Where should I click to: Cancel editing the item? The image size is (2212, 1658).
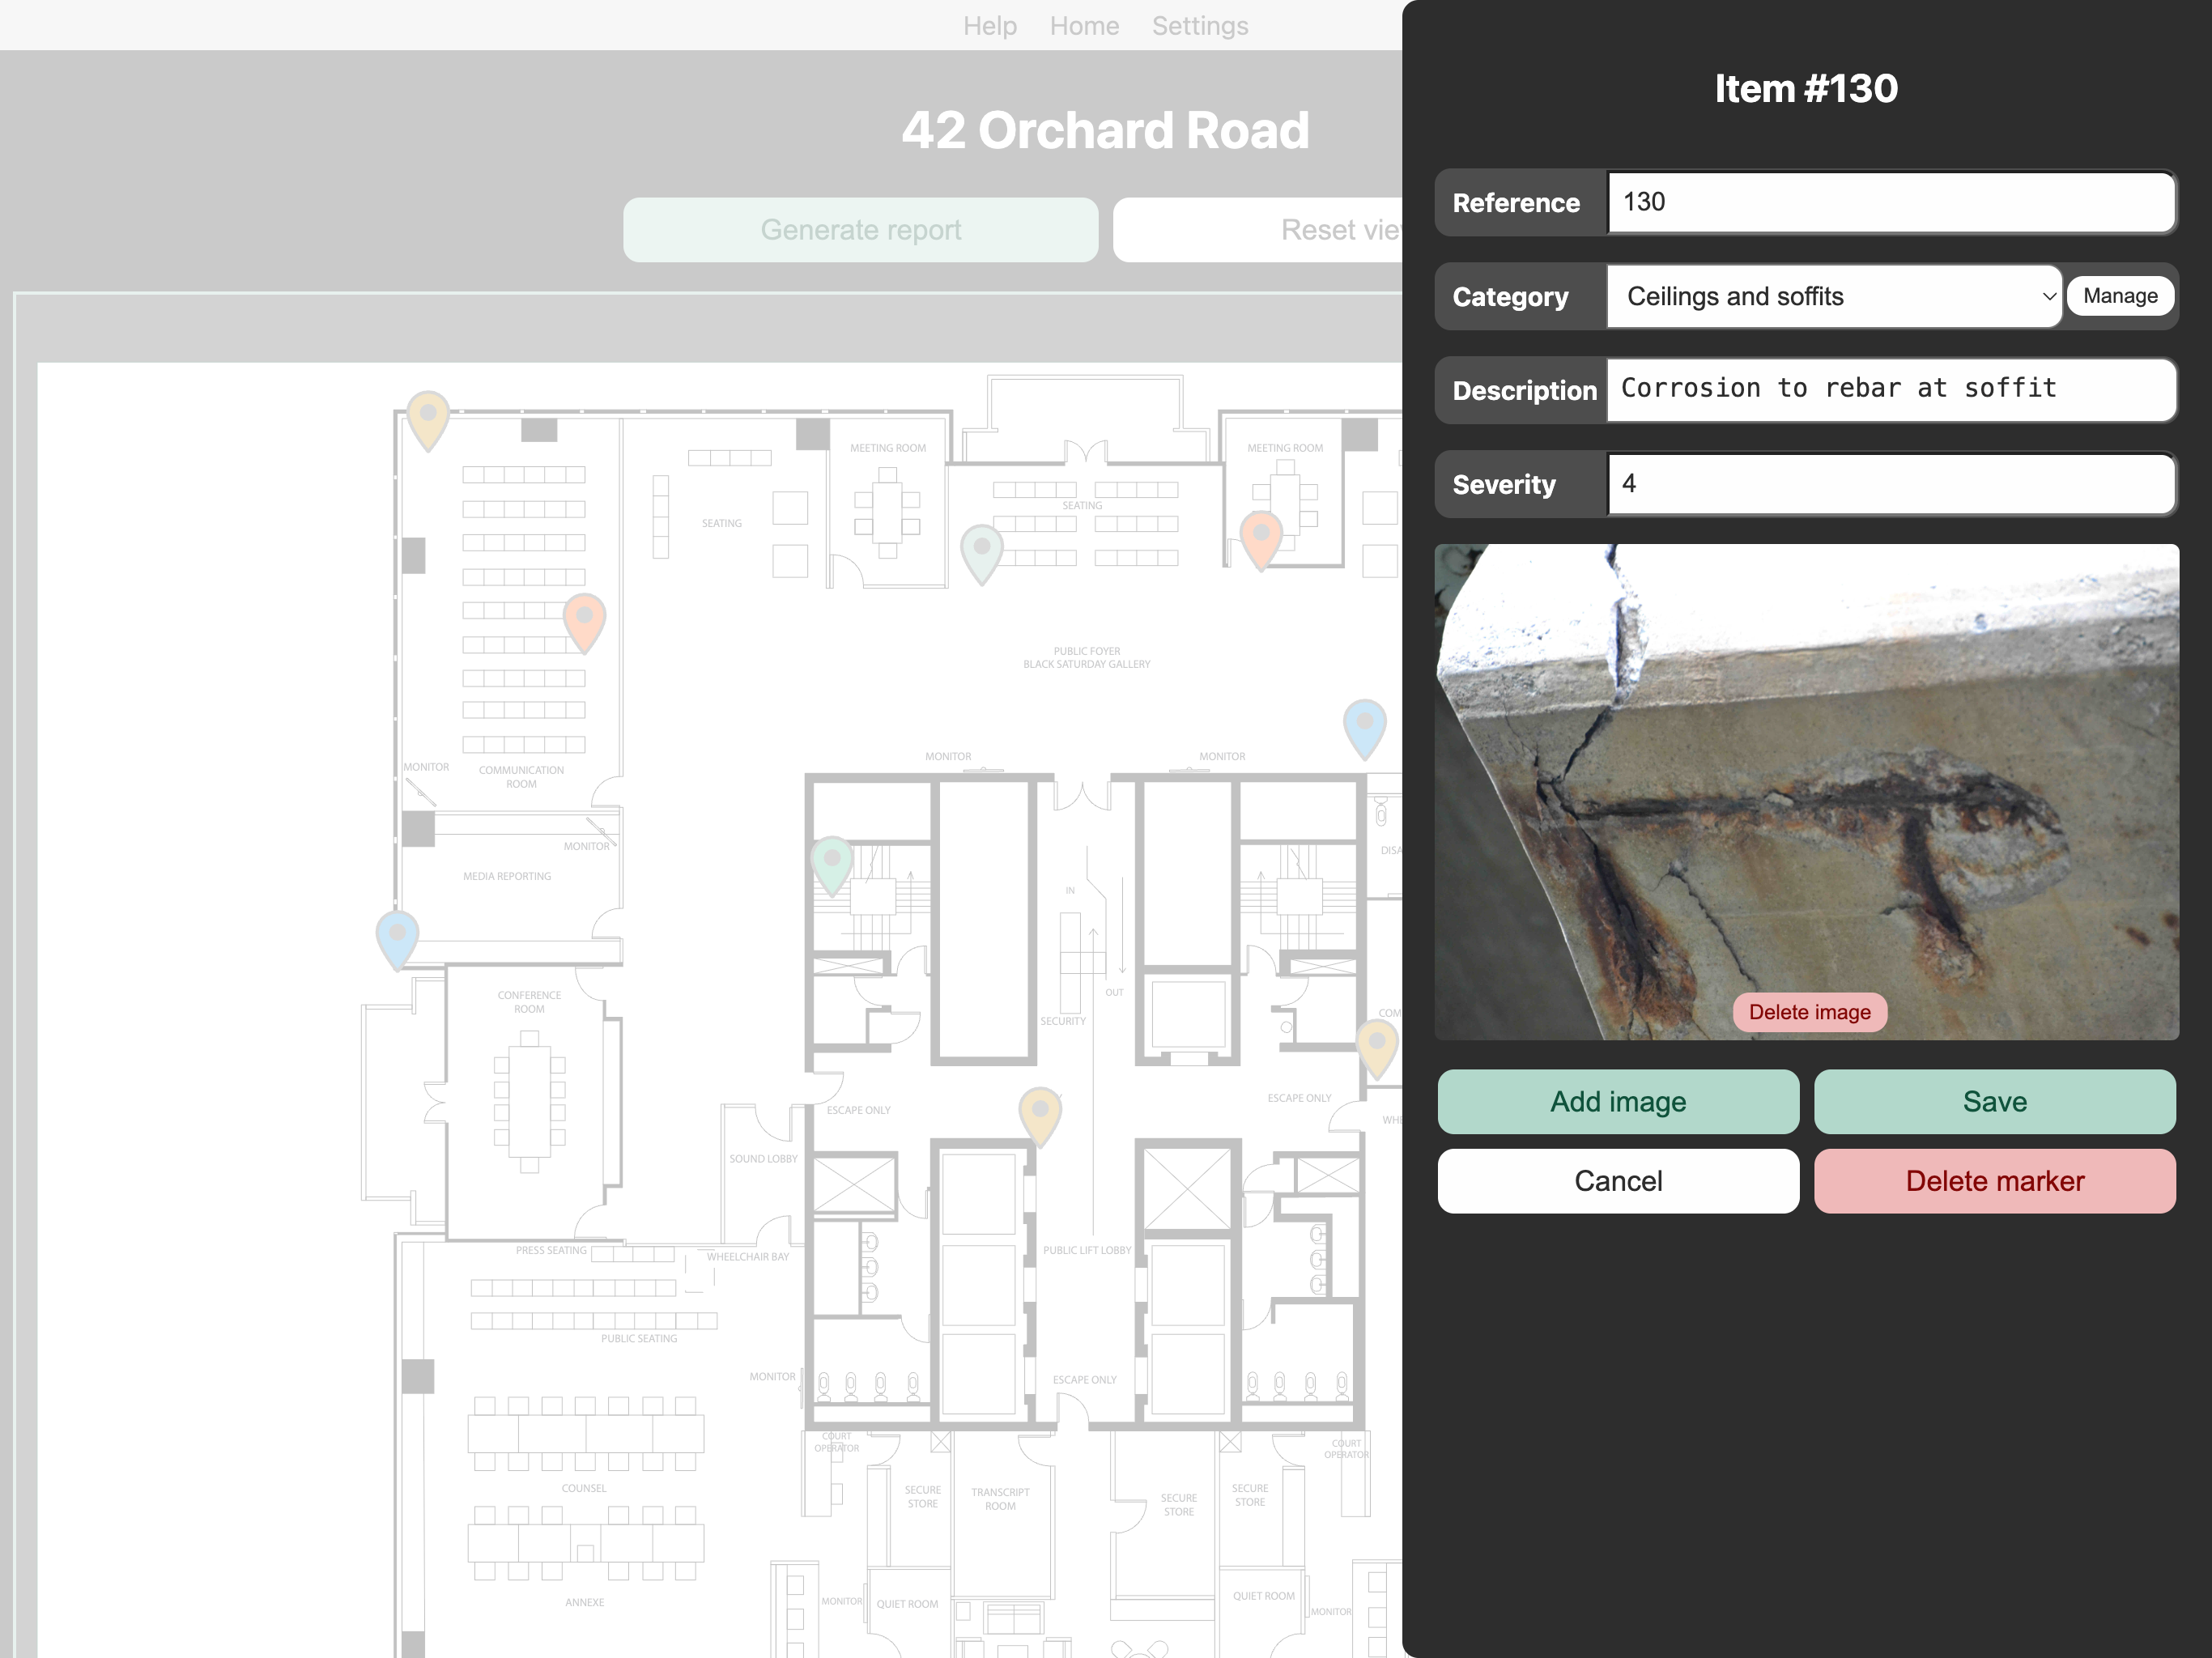[1618, 1181]
